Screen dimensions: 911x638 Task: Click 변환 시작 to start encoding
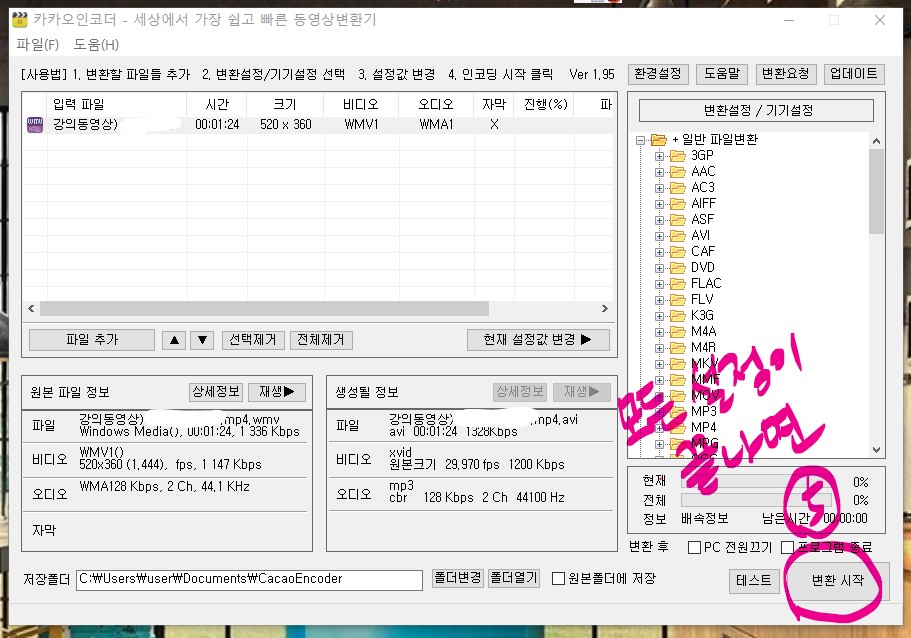click(x=837, y=580)
